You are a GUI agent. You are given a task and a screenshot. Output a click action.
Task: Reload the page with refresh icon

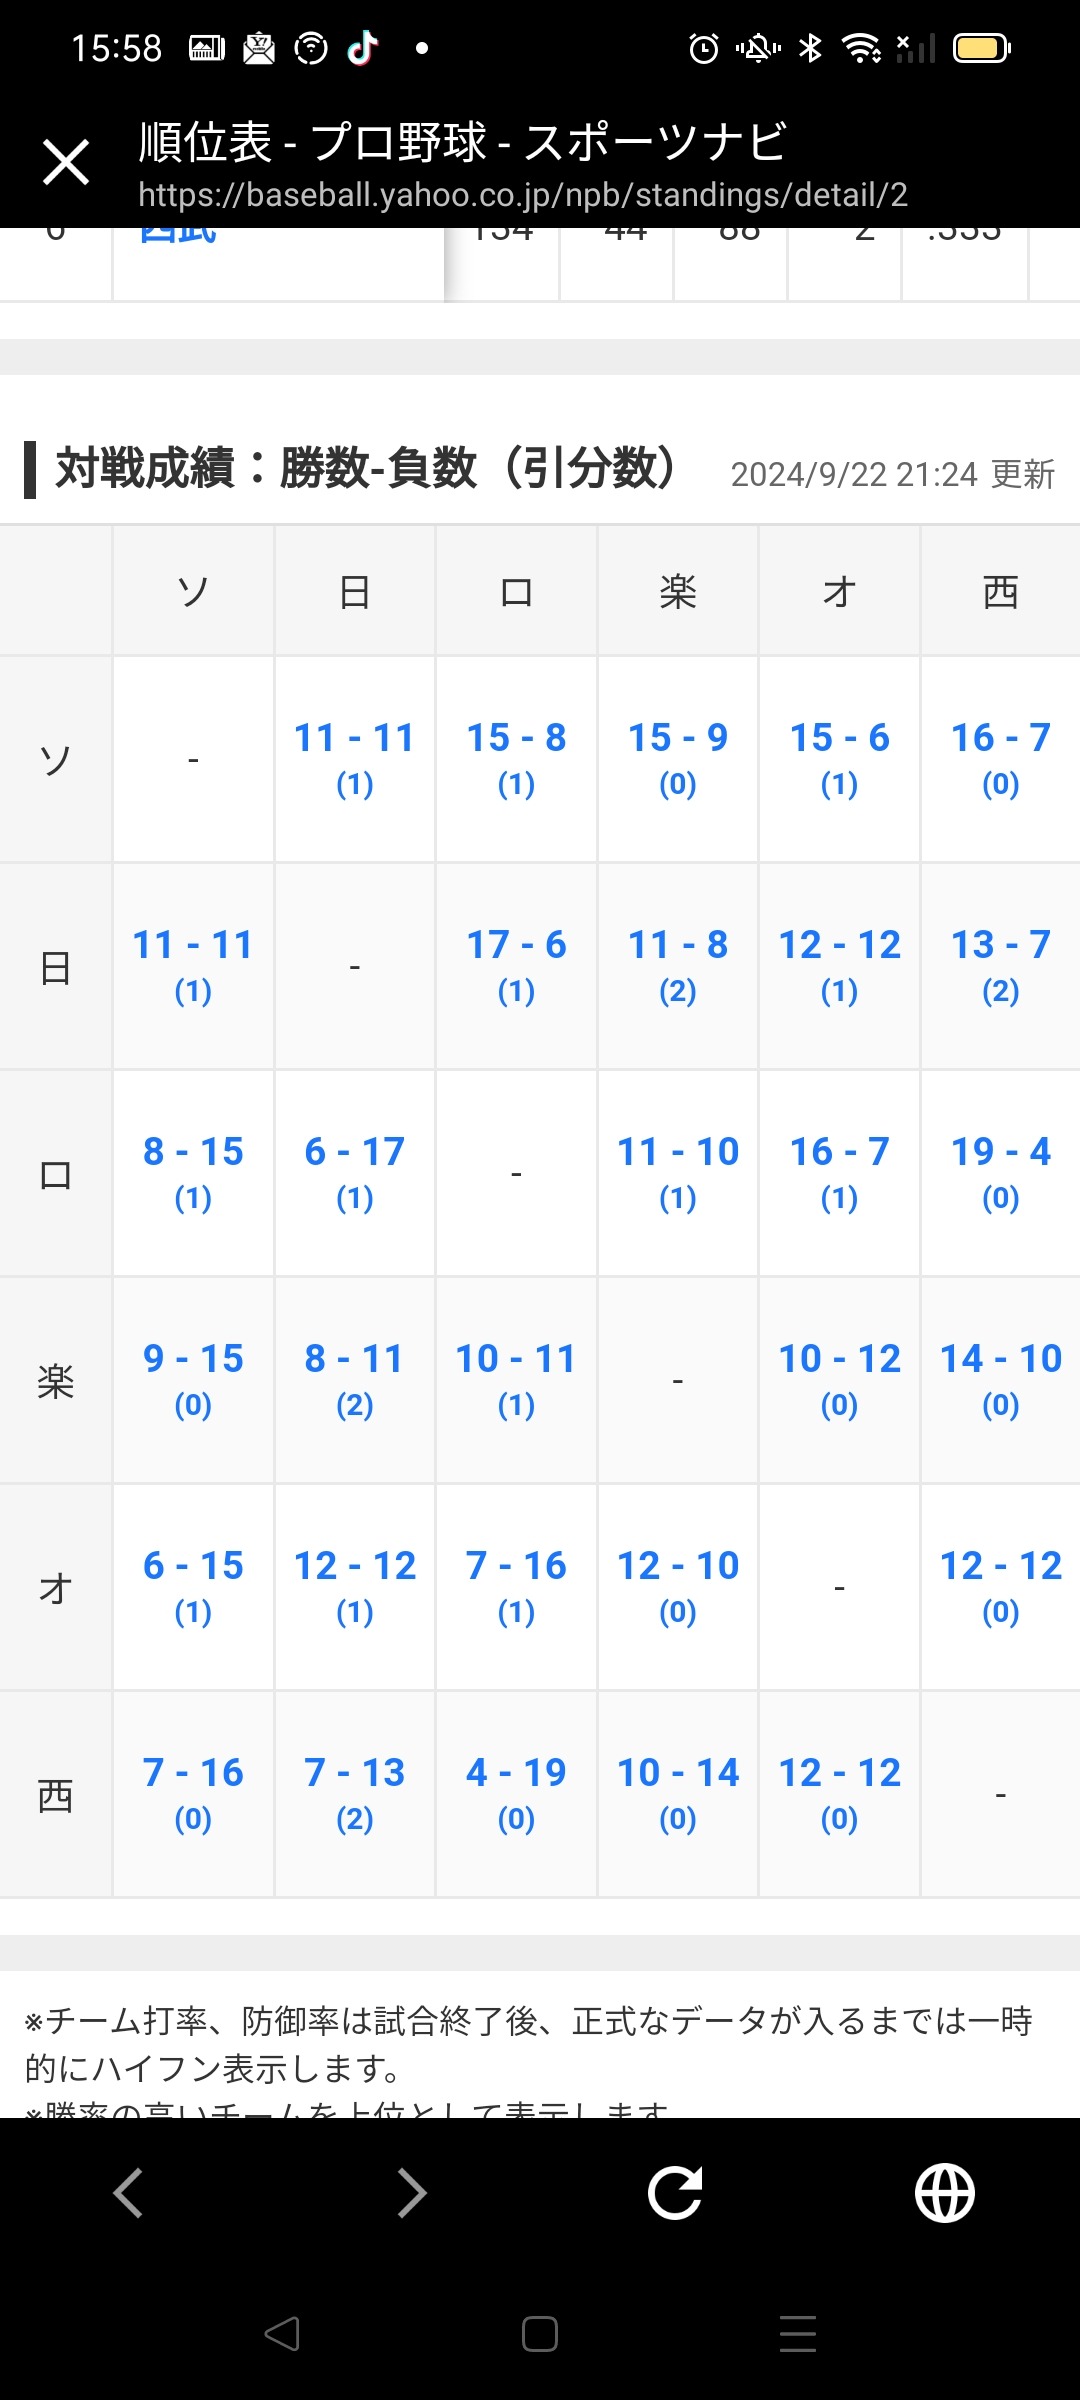pos(675,2193)
